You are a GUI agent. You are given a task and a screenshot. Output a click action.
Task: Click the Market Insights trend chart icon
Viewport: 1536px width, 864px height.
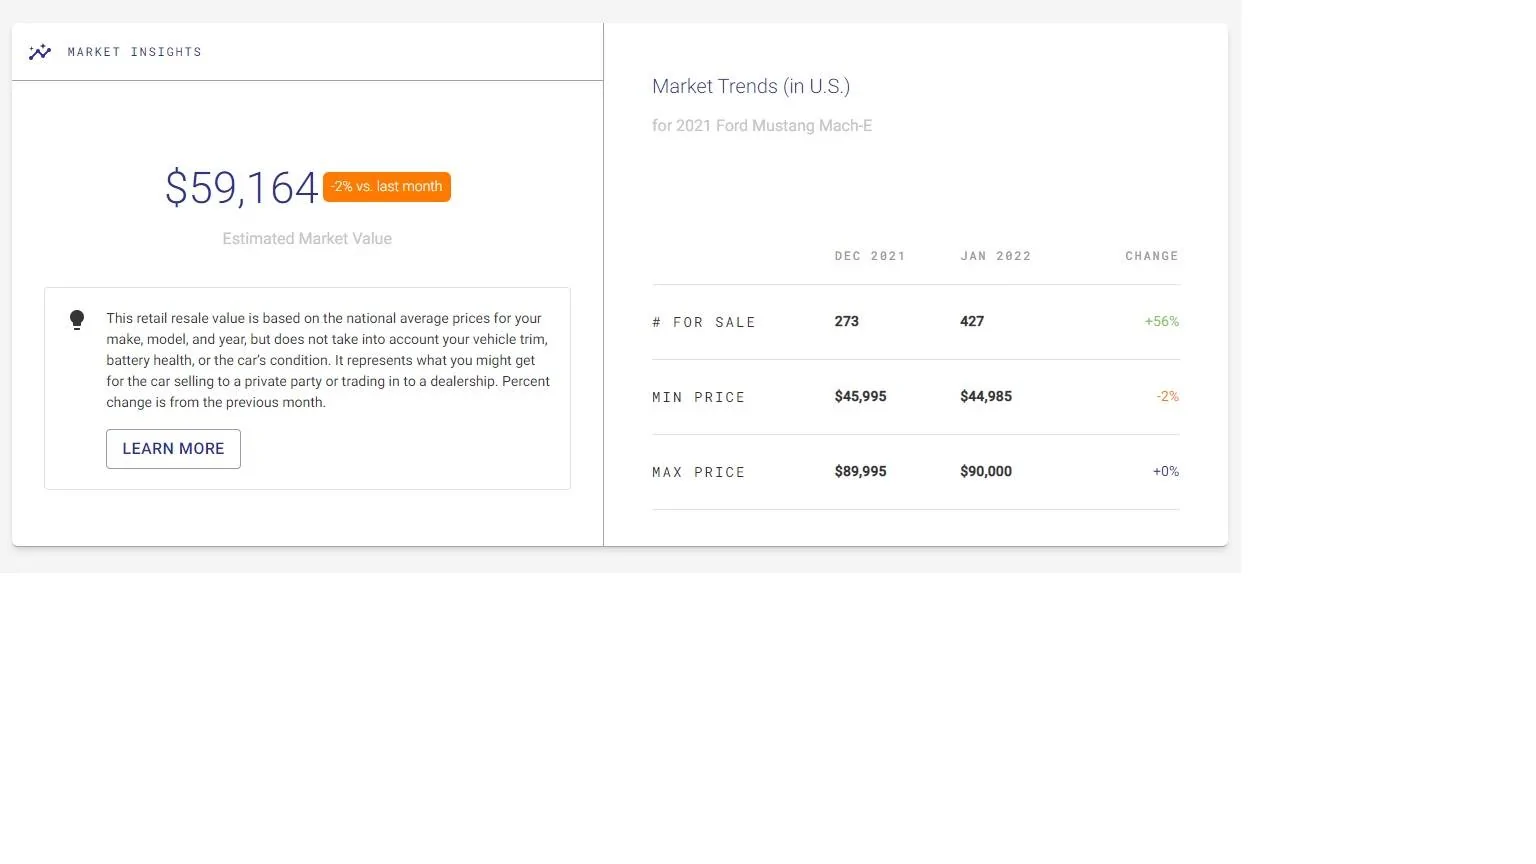40,52
